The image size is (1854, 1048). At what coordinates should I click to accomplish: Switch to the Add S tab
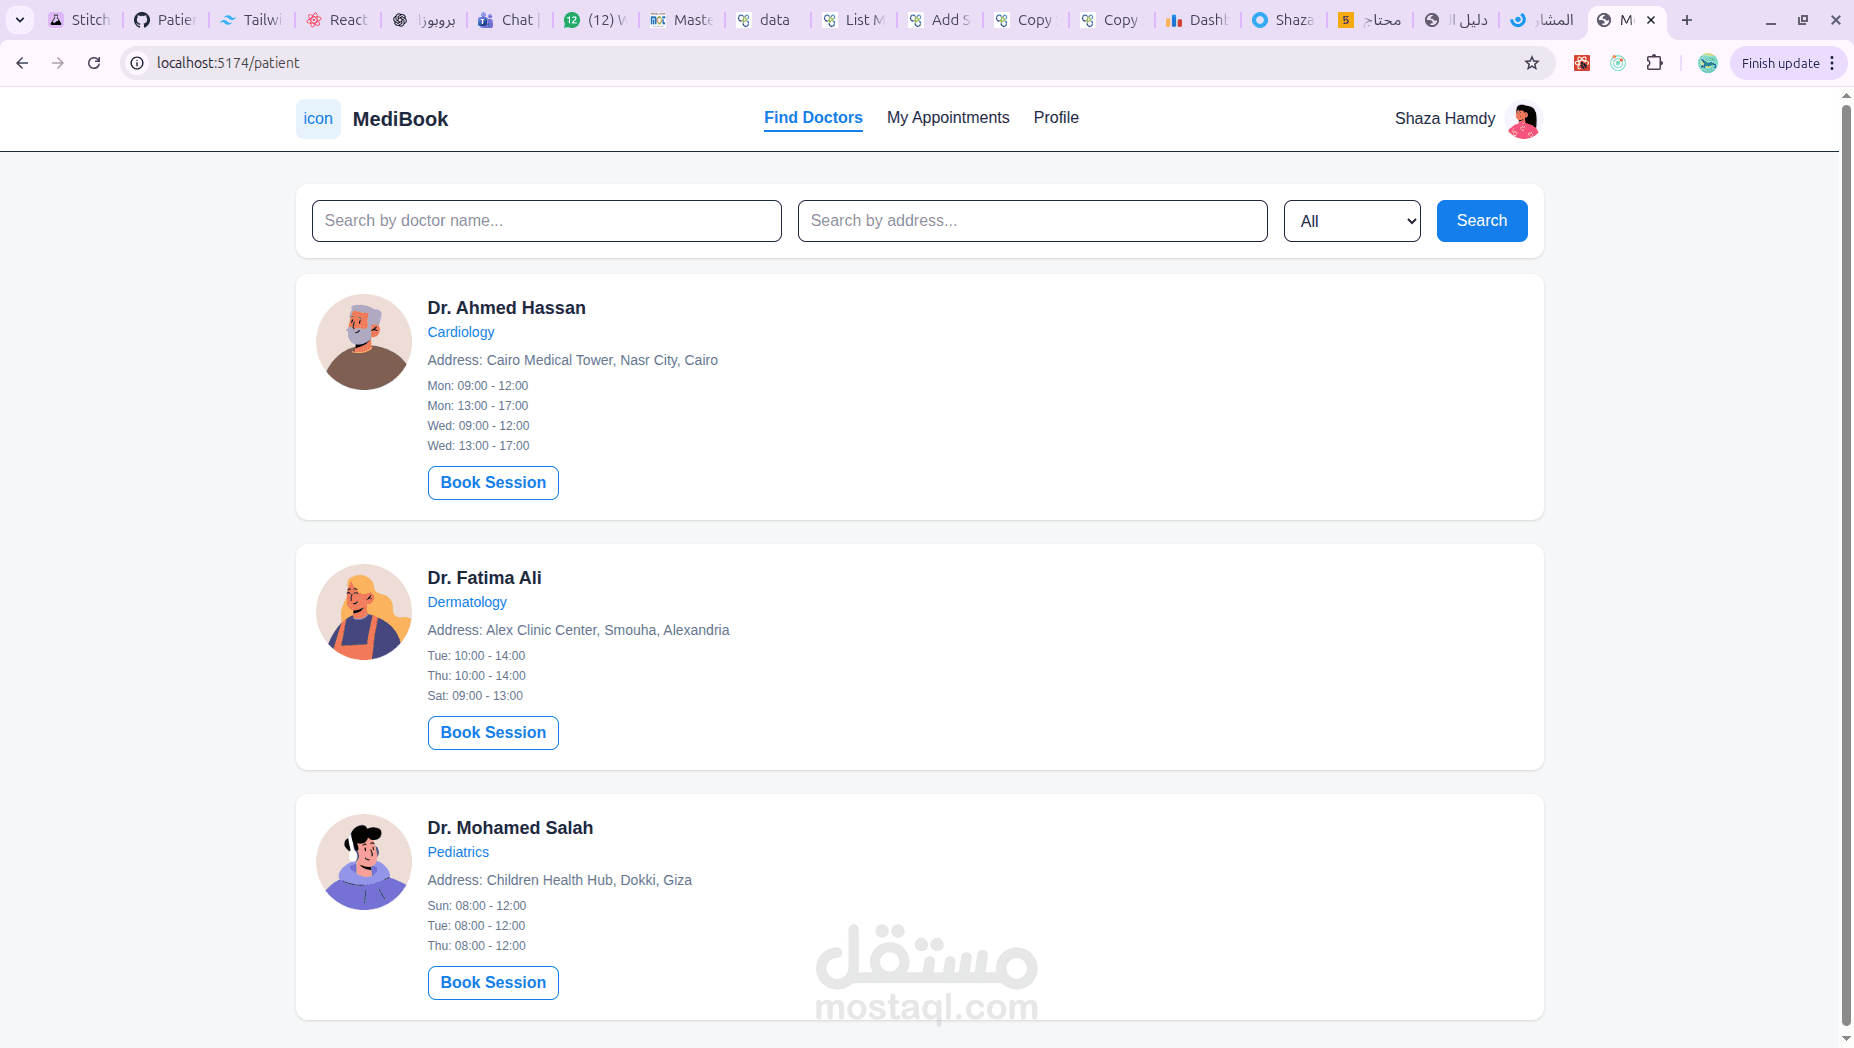(940, 20)
